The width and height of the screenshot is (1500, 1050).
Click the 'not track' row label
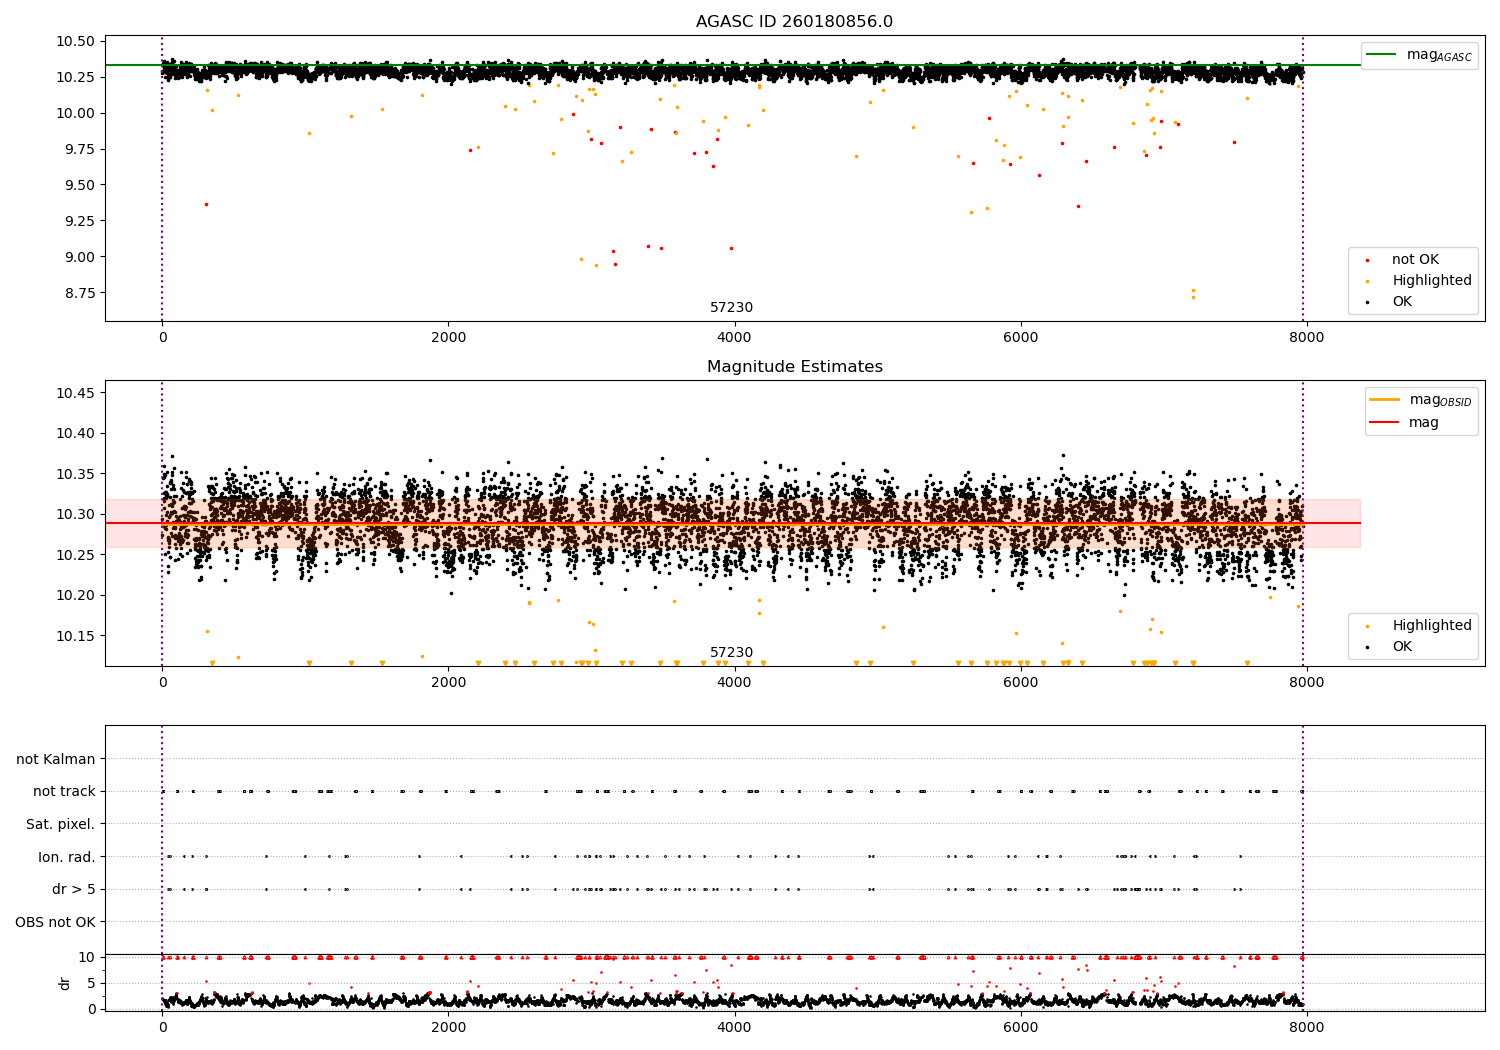pos(64,791)
